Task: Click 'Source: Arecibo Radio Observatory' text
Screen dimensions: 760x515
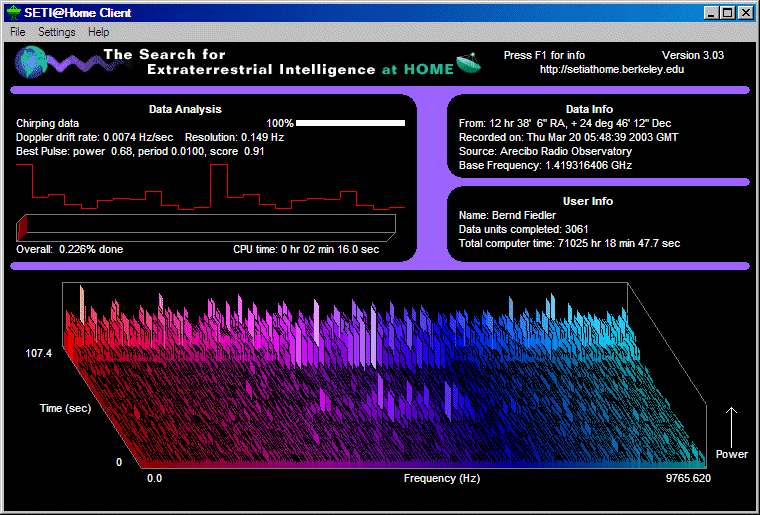Action: [x=545, y=152]
